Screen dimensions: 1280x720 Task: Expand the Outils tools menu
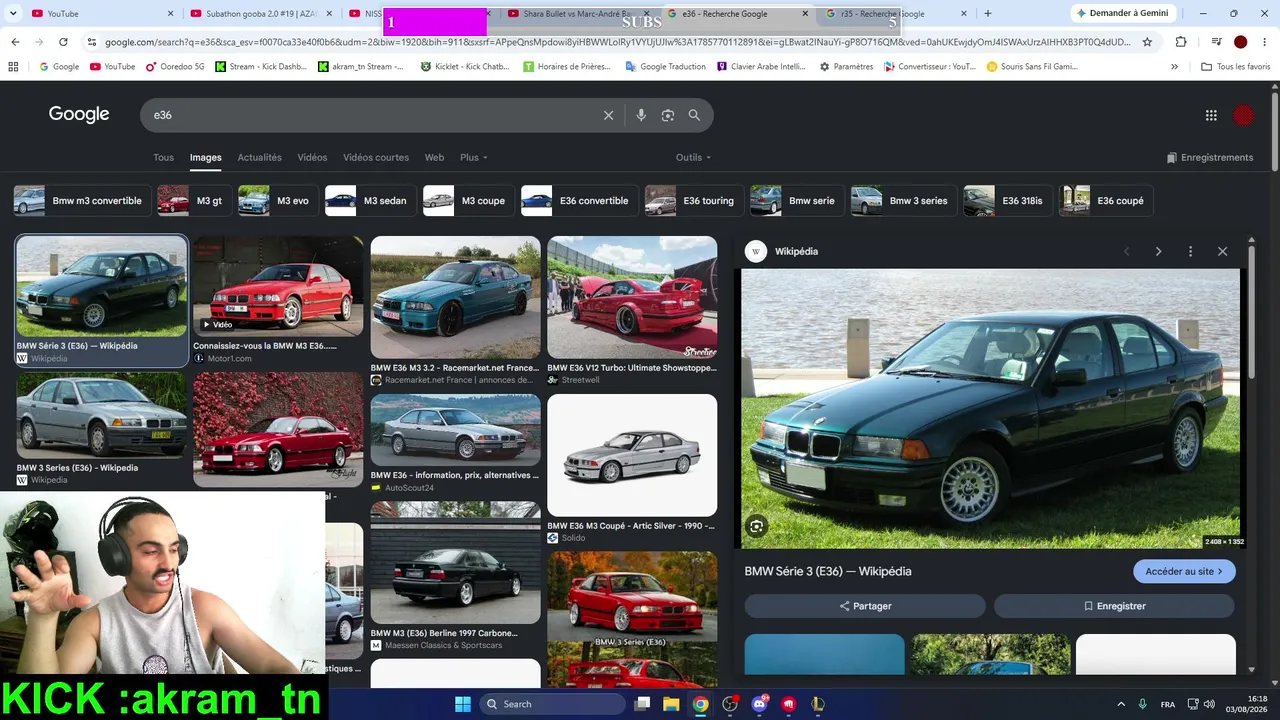pos(693,157)
